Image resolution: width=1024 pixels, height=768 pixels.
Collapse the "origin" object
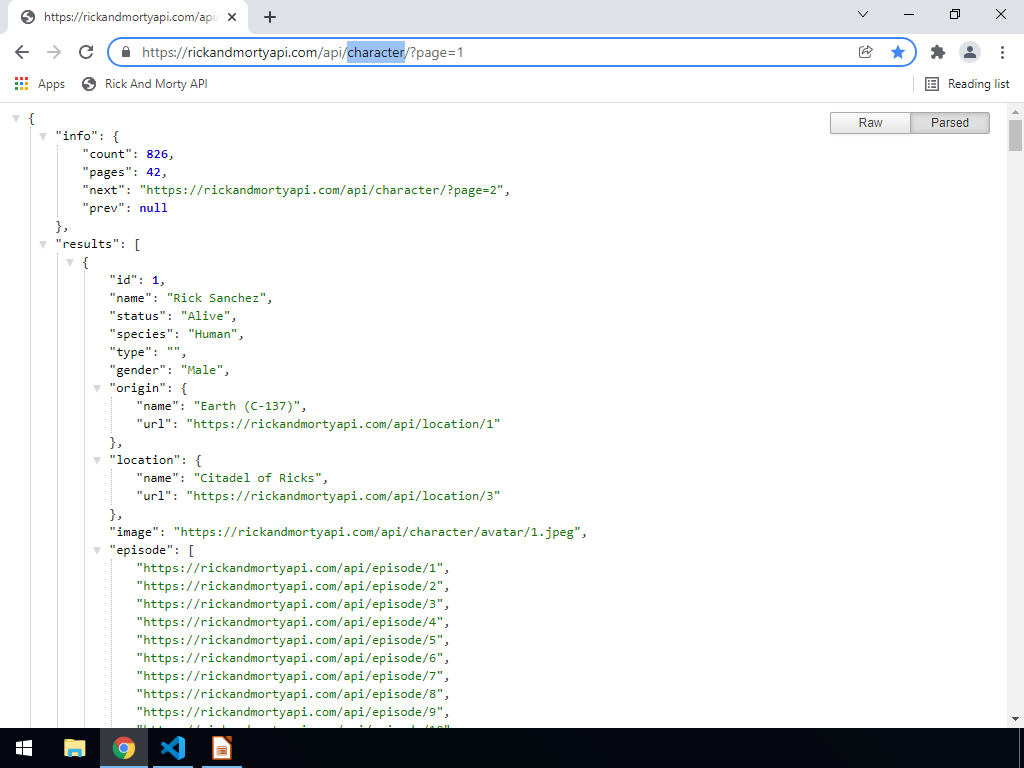pos(97,389)
